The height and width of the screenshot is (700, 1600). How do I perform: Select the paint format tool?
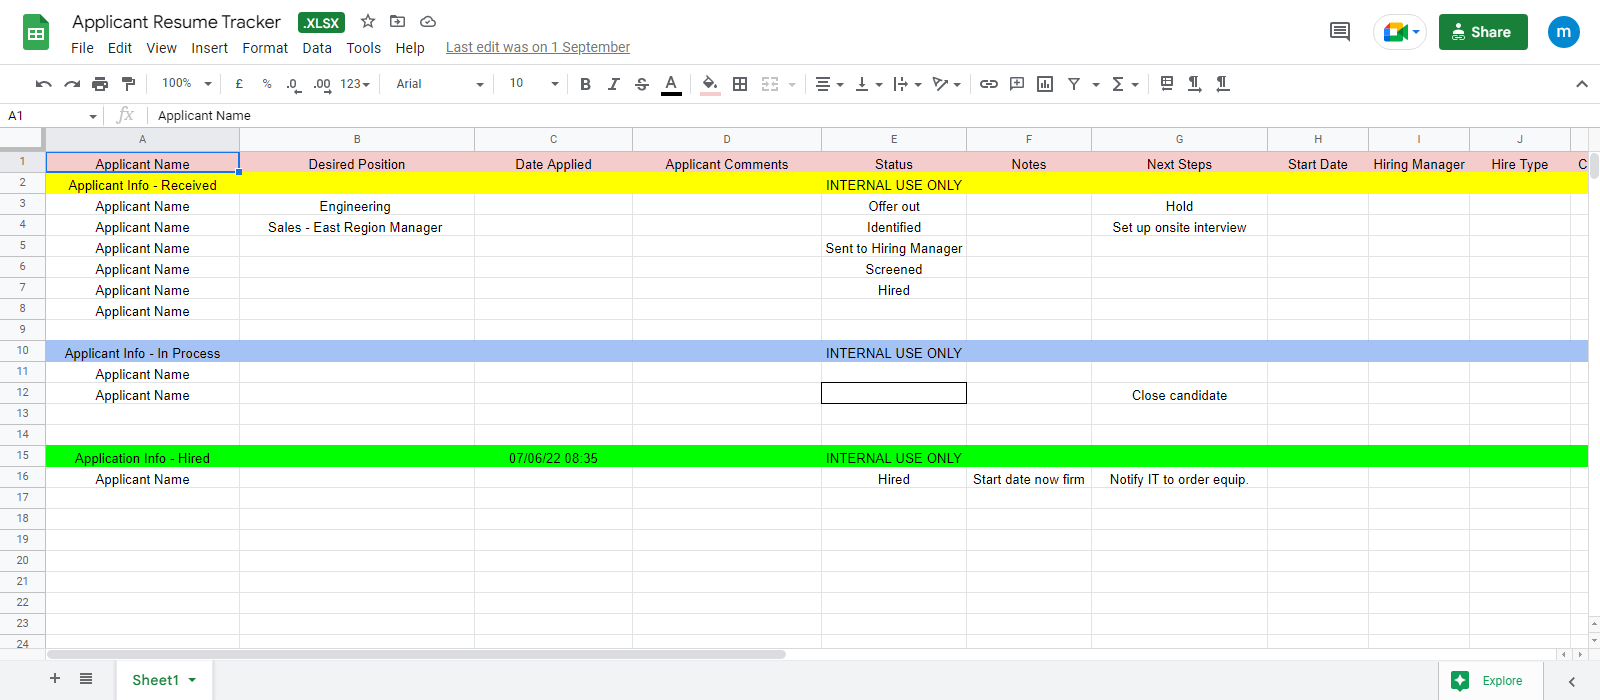tap(128, 84)
